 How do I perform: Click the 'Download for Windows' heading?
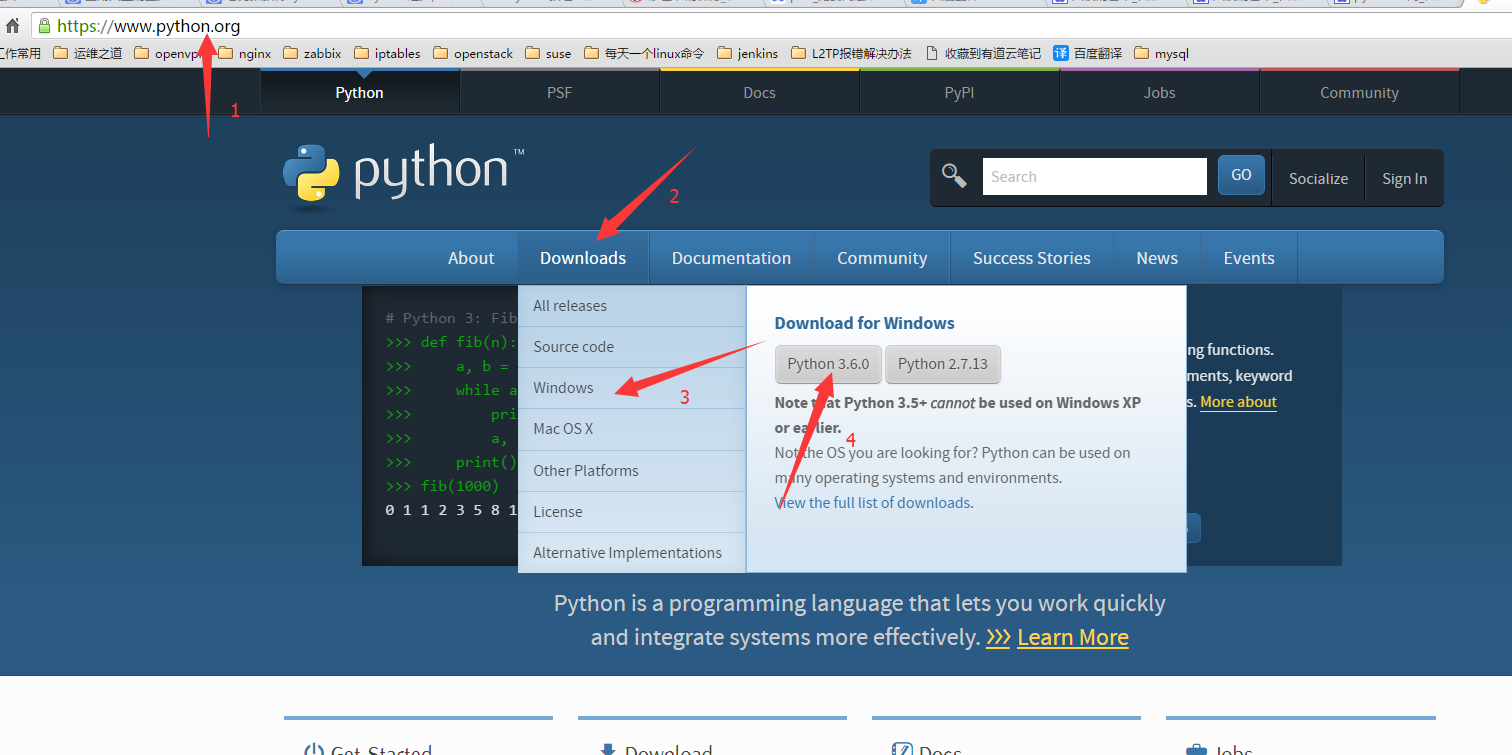point(864,323)
